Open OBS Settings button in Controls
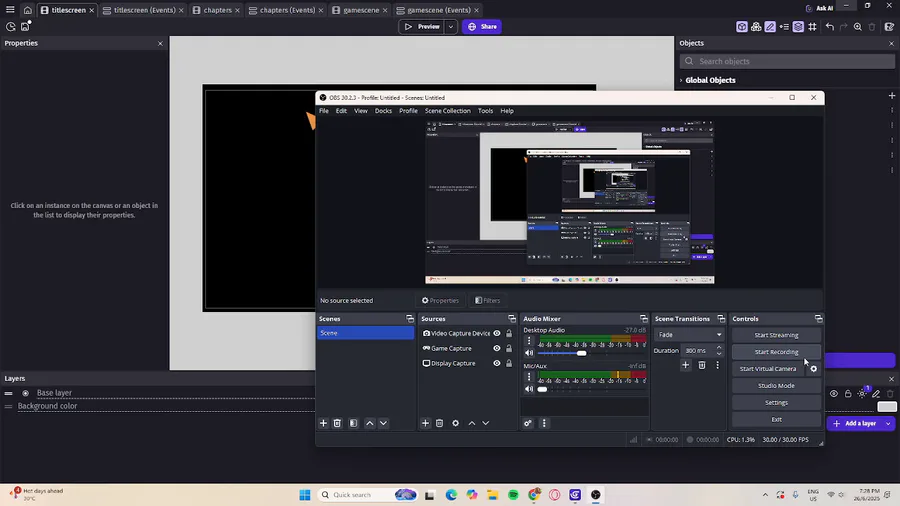Screen dimensions: 900x506 [x=776, y=402]
